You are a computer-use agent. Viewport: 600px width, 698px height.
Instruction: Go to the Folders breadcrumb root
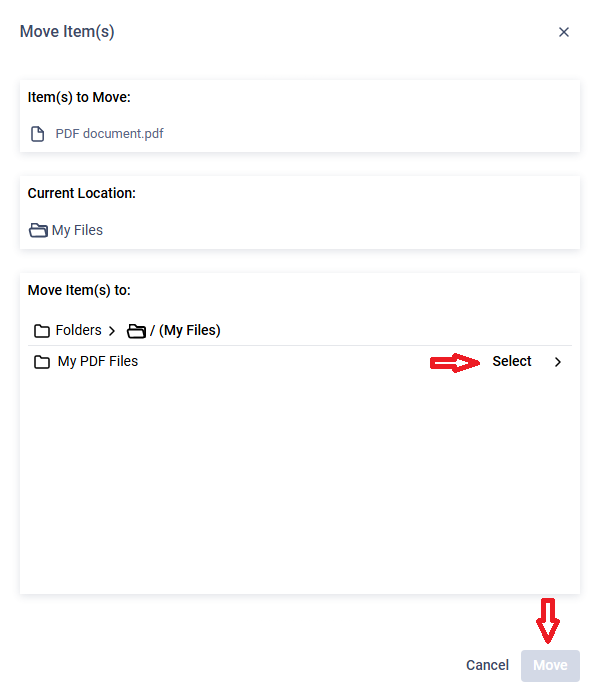(x=78, y=330)
